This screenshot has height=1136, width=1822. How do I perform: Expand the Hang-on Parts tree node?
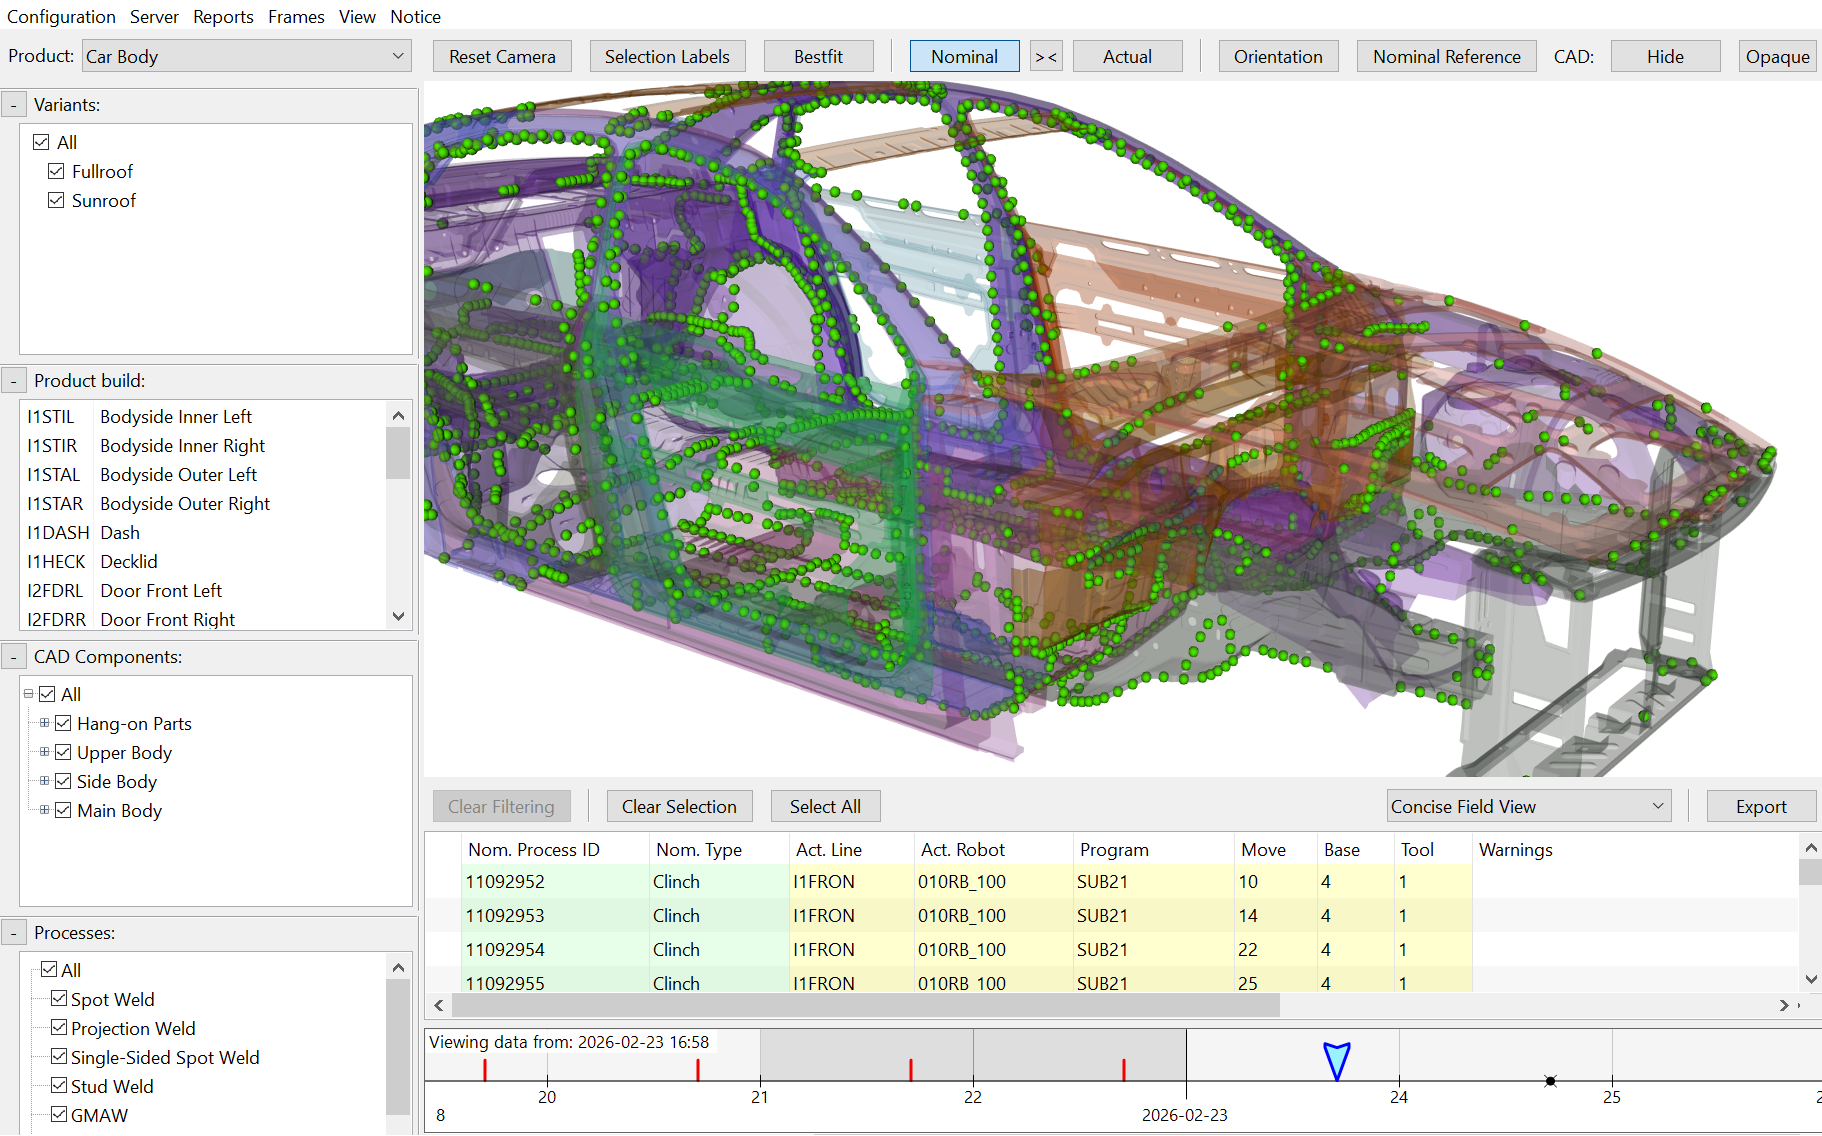44,723
